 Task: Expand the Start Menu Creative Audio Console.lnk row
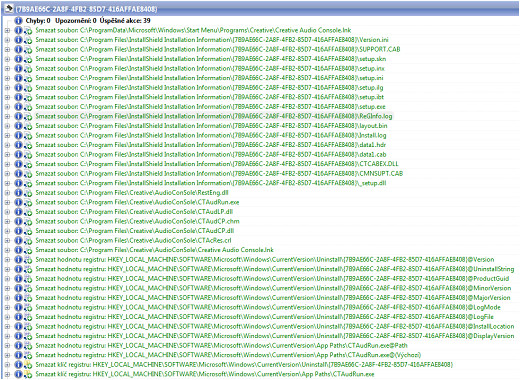tap(7, 30)
